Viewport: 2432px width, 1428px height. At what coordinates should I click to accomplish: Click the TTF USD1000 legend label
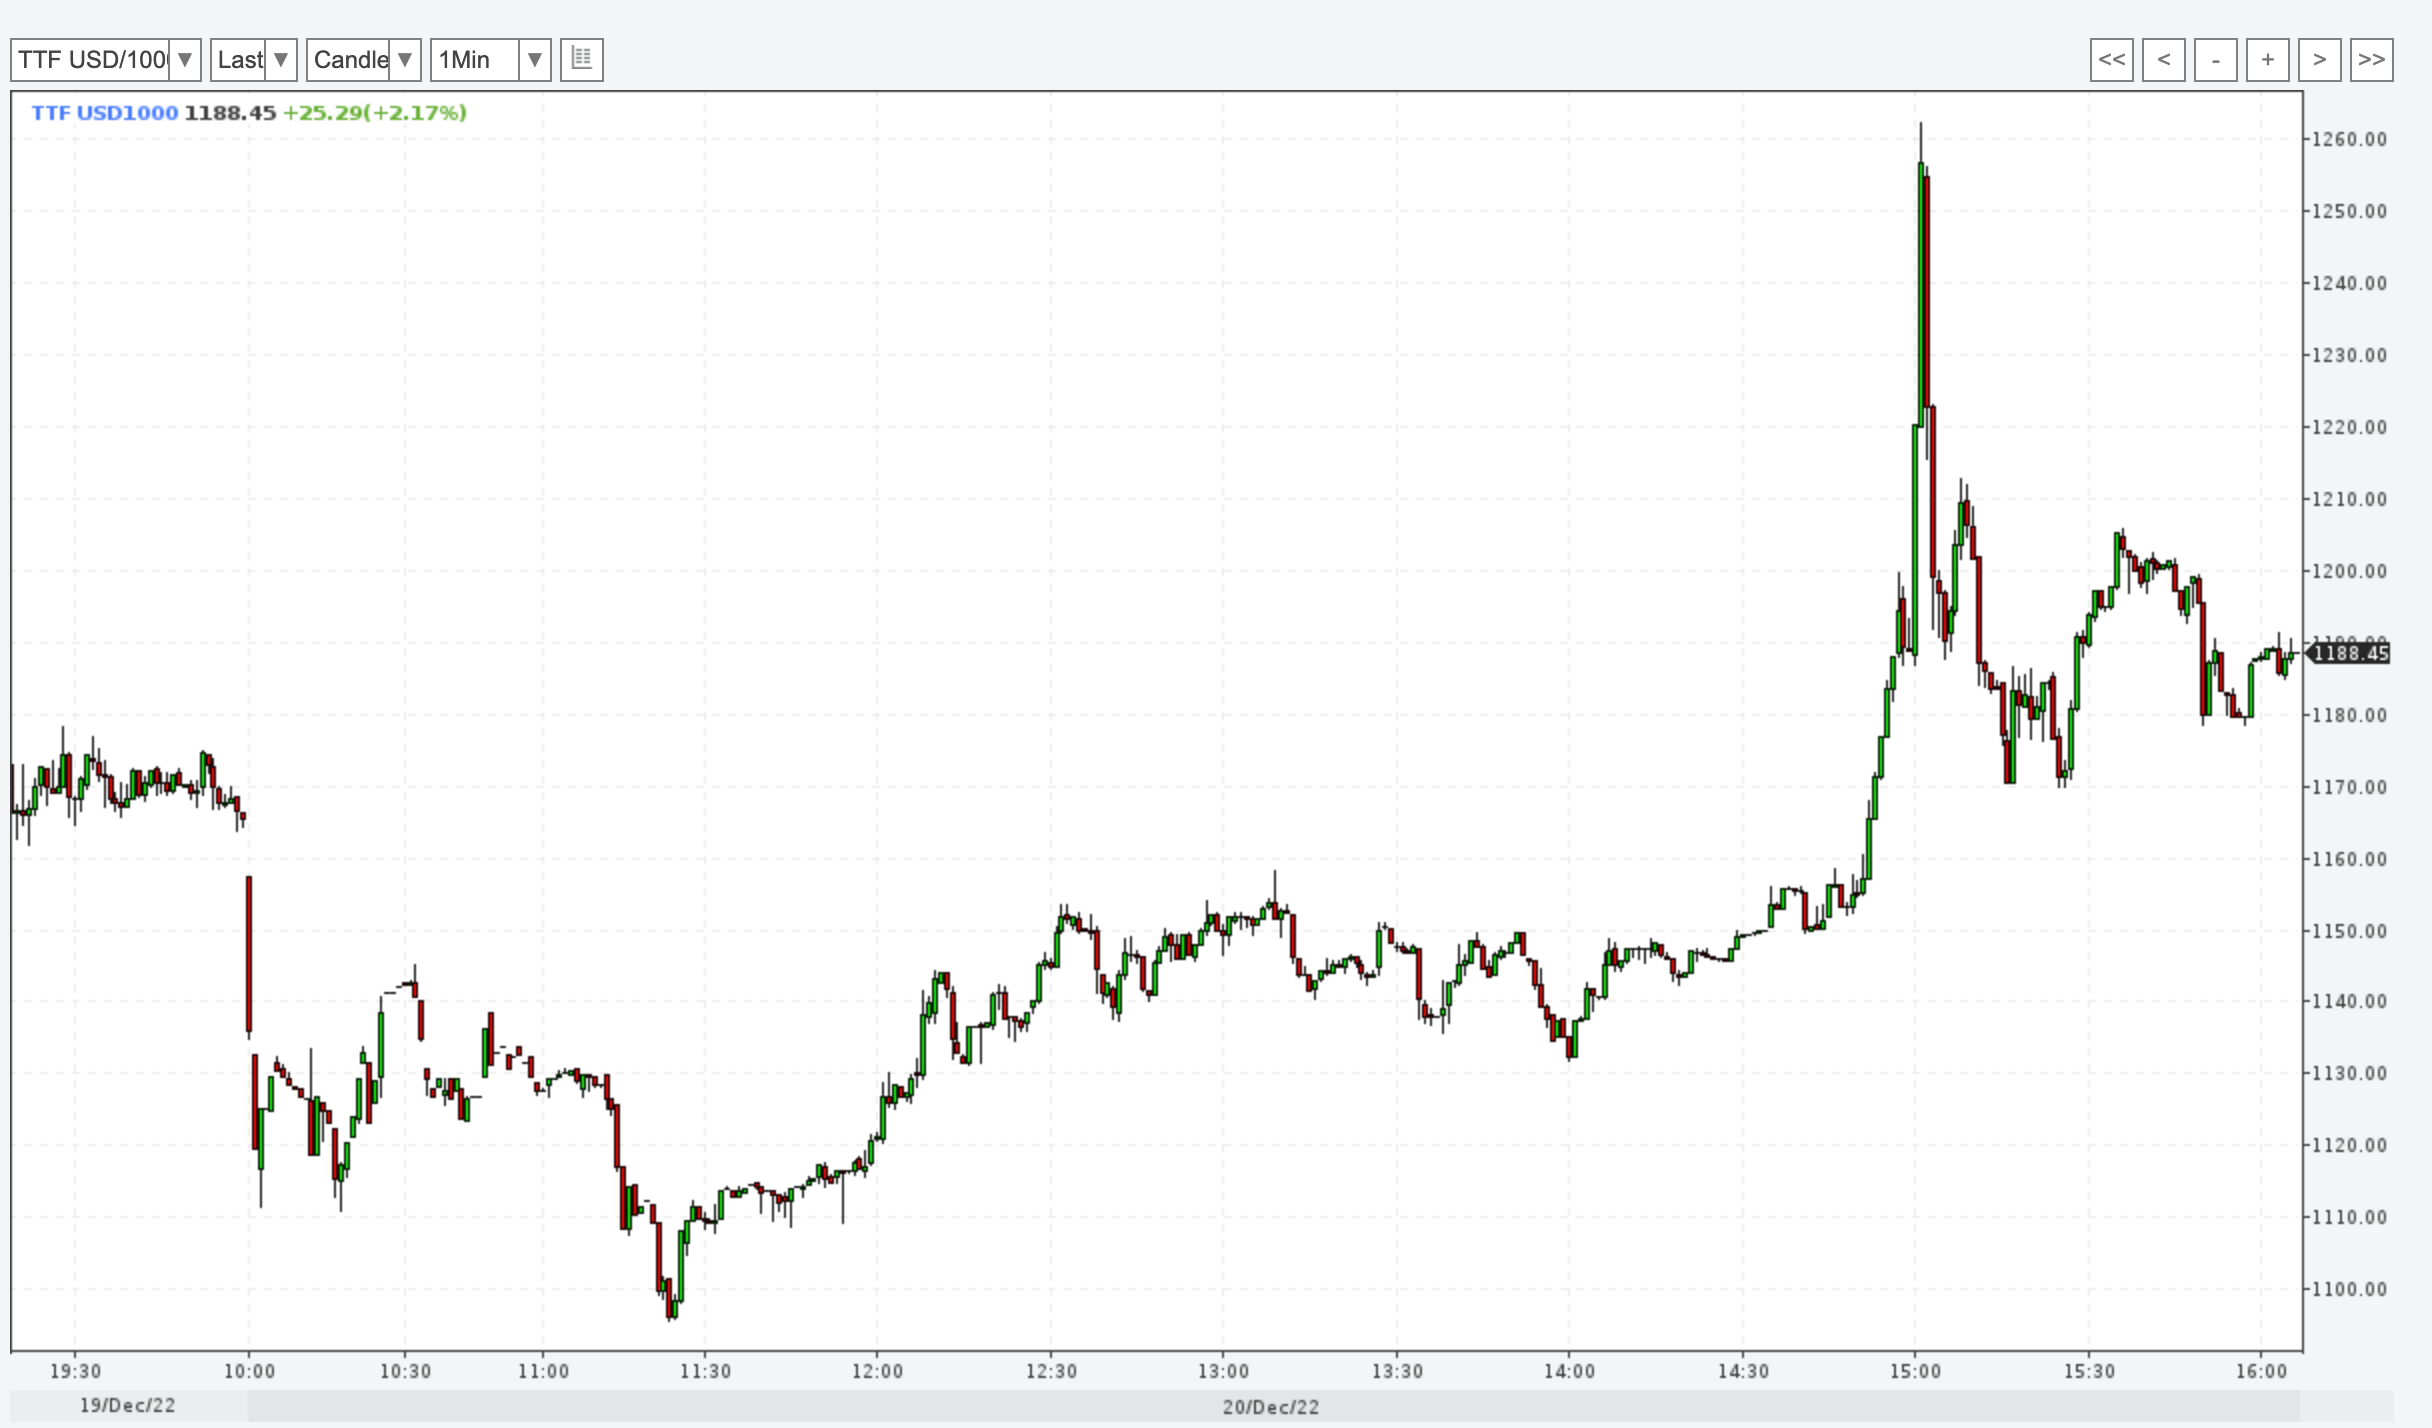point(104,113)
